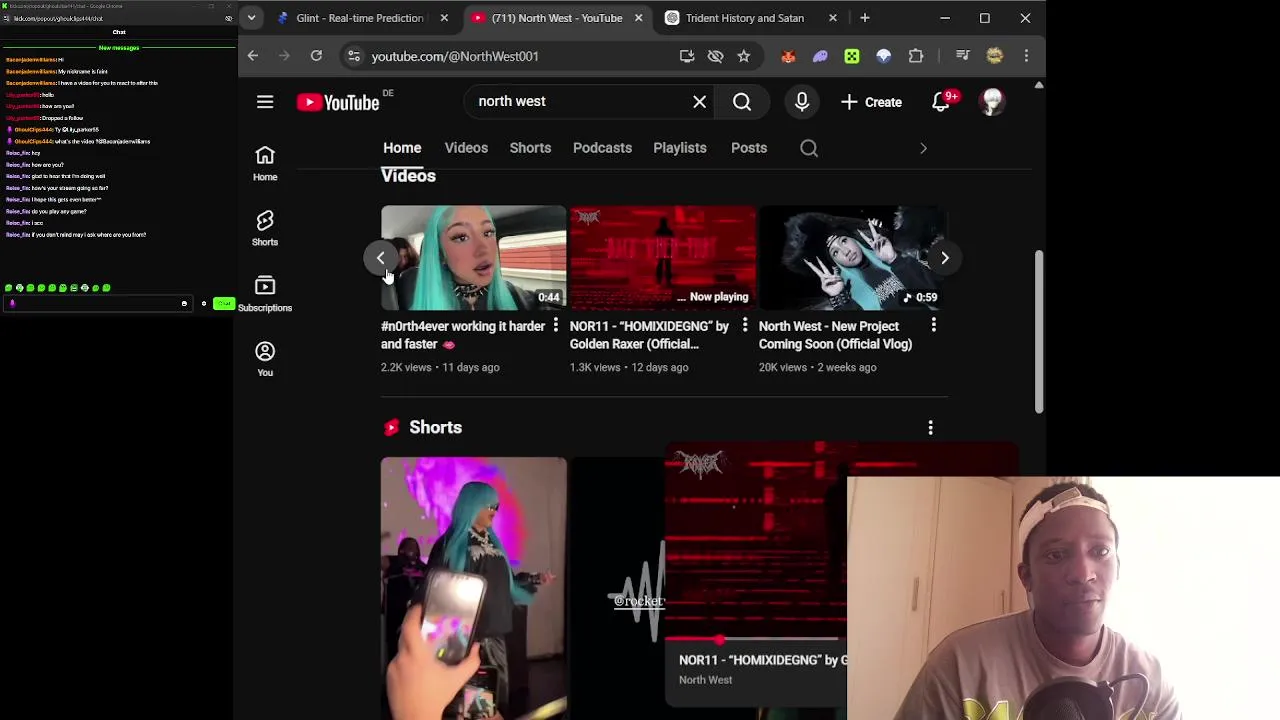The image size is (1280, 720).
Task: Play the '#n0rth4ever working it harder' thumbnail
Action: [473, 258]
